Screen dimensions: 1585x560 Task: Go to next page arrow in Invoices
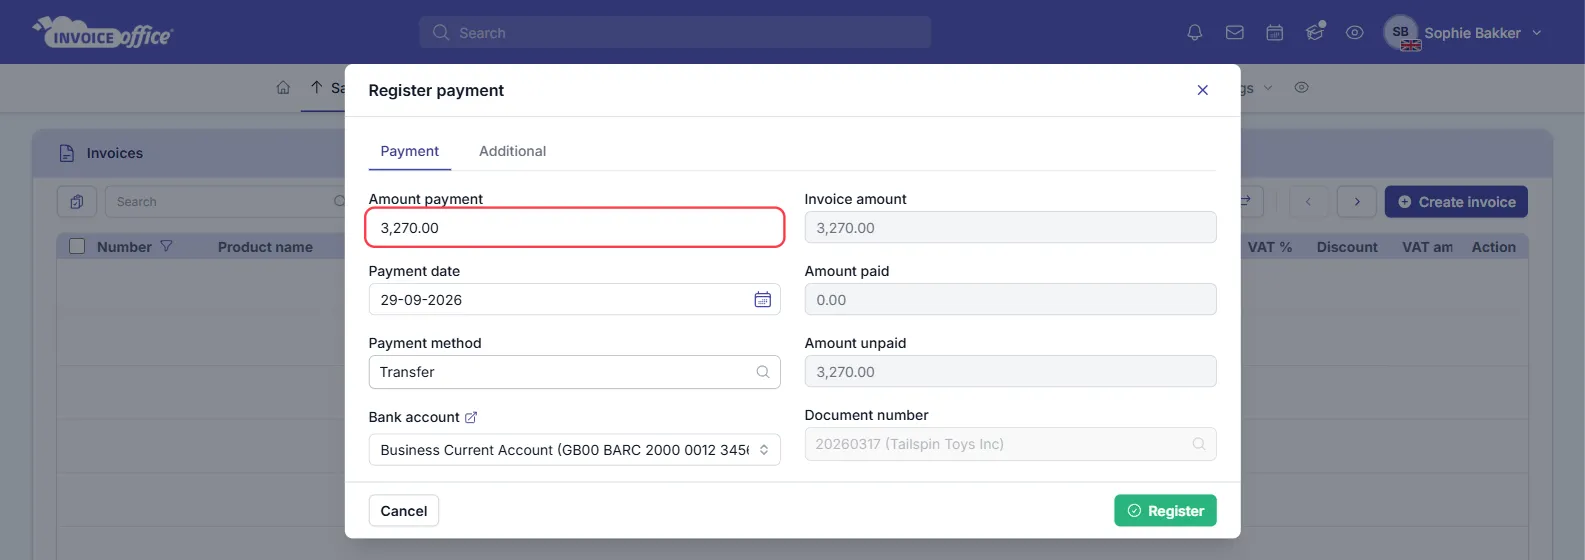pos(1357,202)
